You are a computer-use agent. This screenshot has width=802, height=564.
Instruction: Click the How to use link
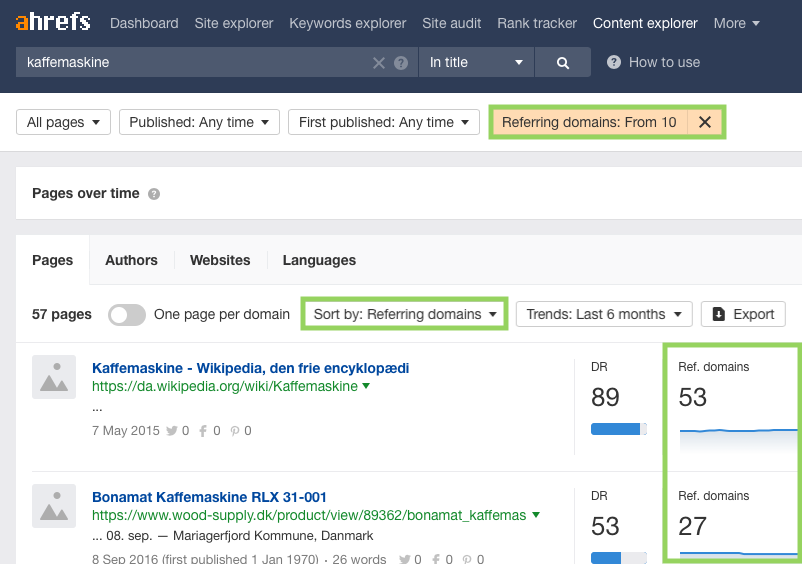(x=664, y=62)
